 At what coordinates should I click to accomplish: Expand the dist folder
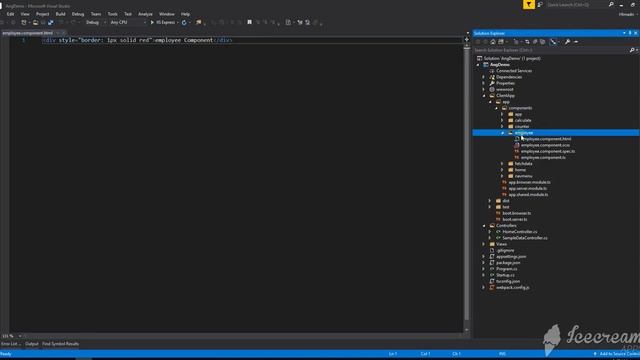(x=490, y=201)
